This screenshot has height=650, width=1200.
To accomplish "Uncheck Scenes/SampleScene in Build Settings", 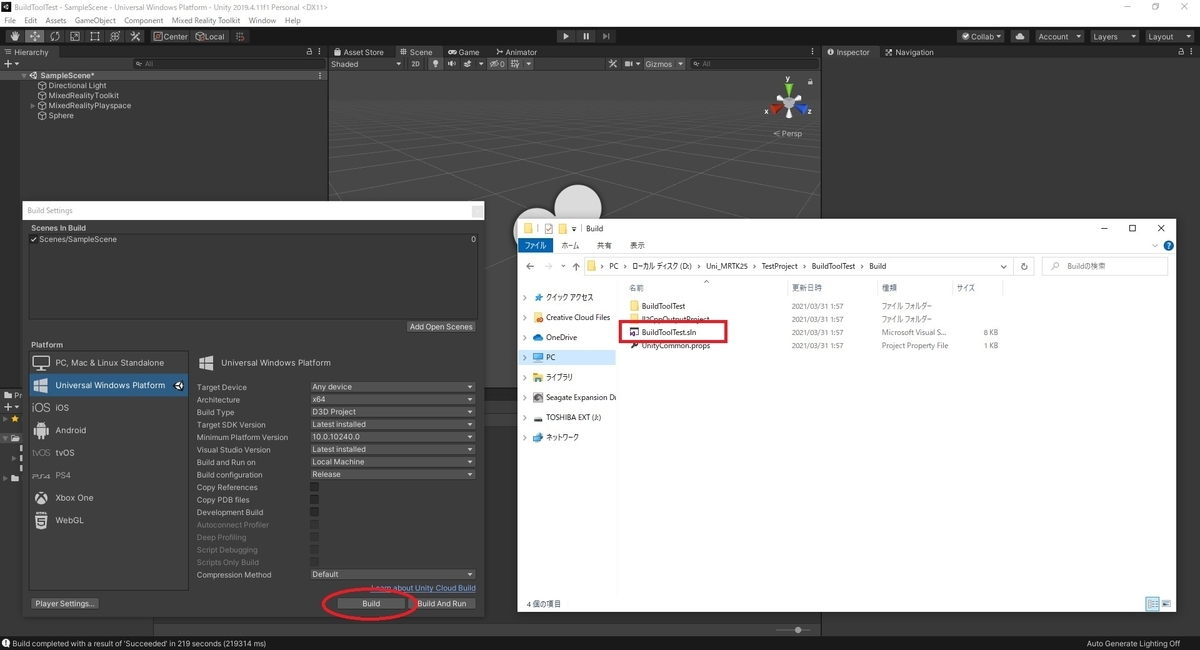I will click(35, 240).
